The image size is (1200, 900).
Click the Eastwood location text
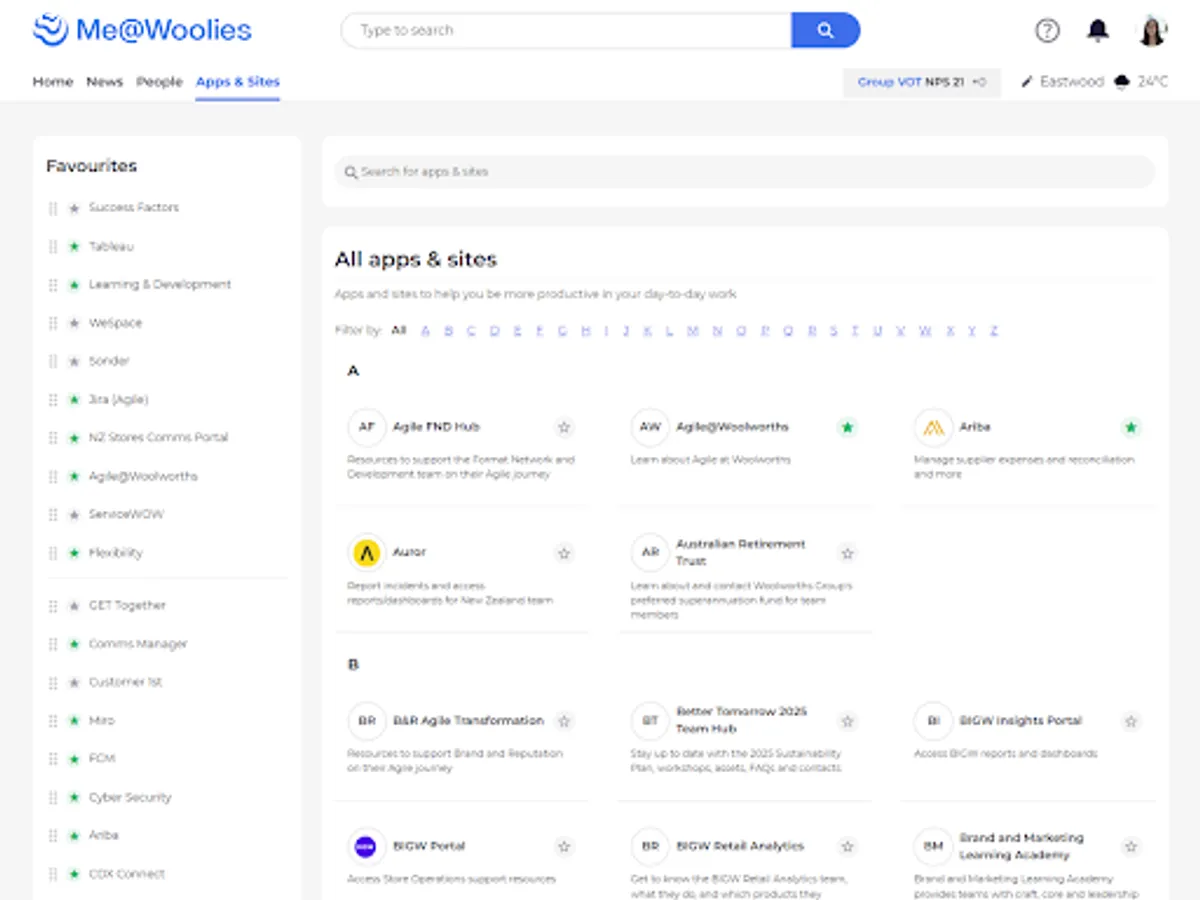point(1072,82)
